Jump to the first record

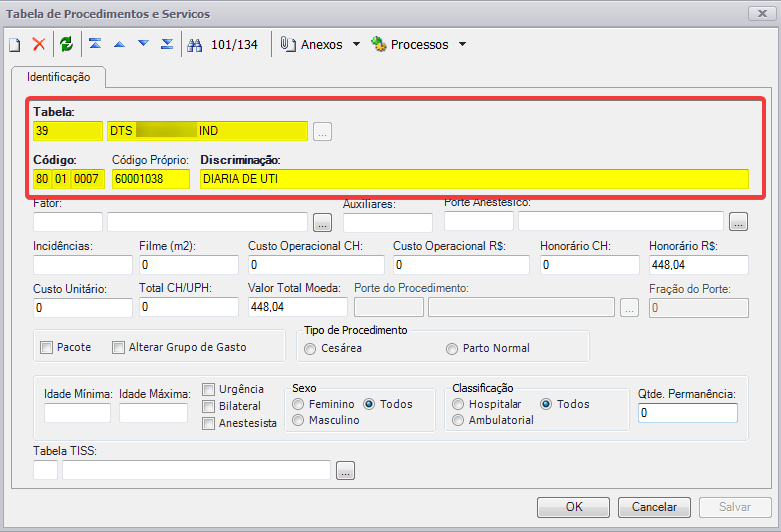(x=95, y=44)
